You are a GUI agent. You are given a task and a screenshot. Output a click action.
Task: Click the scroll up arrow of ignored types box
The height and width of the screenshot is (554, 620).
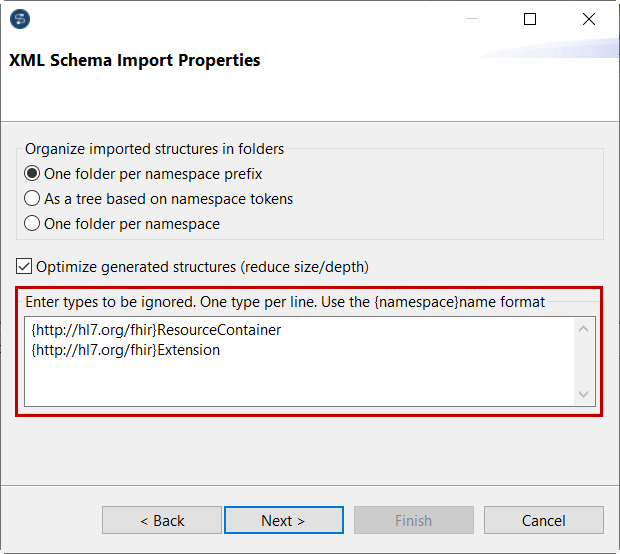point(585,329)
